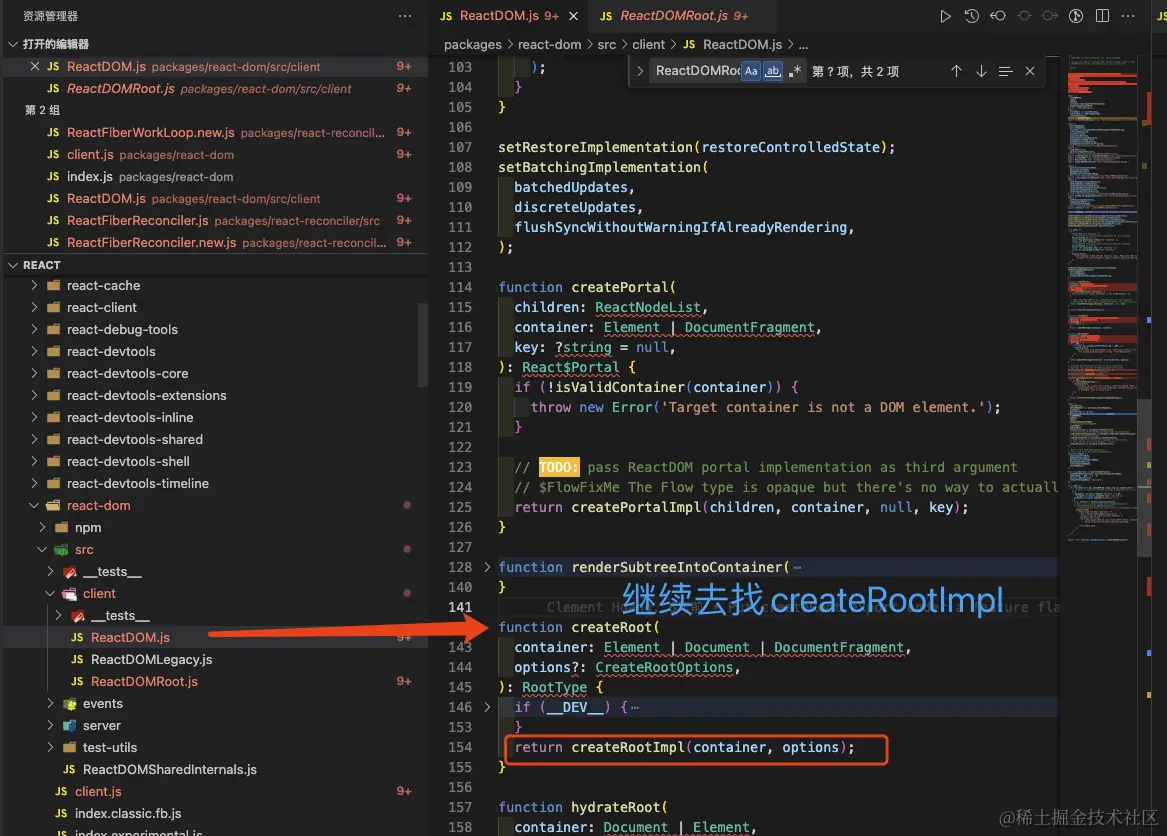Open ReactFiberWorkLoop.new.js from open editors
The width and height of the screenshot is (1167, 836).
(214, 133)
